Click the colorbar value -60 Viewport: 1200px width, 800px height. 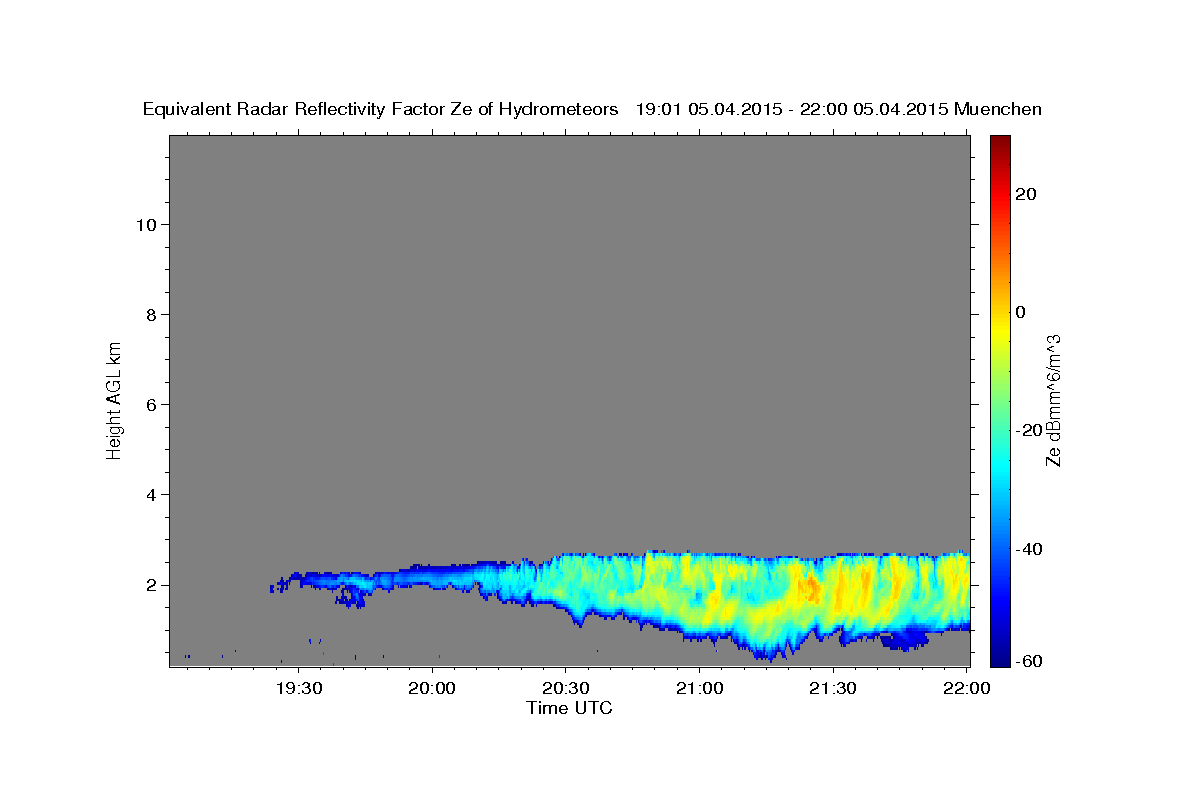point(1030,662)
